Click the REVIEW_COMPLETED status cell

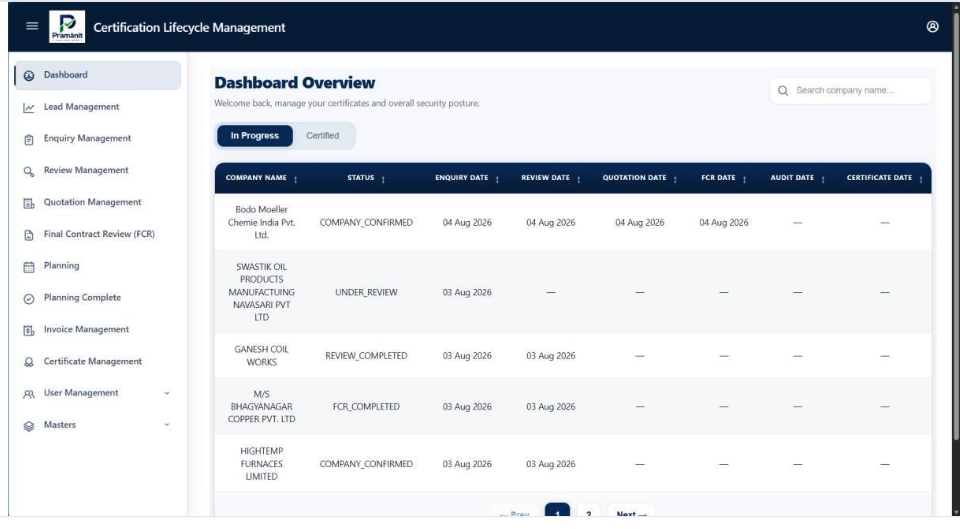tap(366, 356)
